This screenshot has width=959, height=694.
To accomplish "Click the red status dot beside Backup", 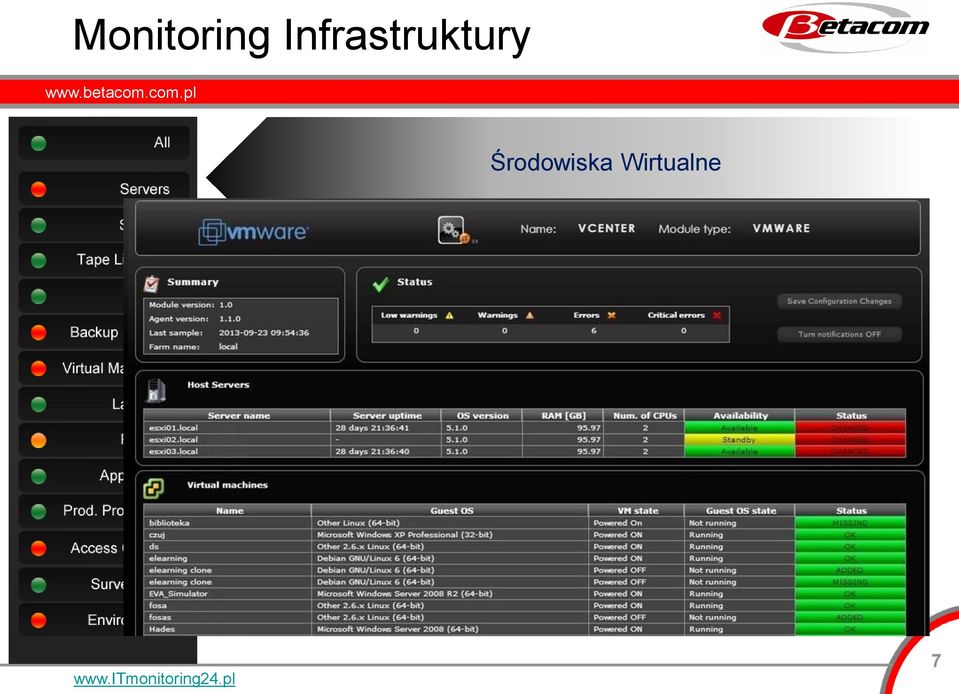I will tap(39, 332).
